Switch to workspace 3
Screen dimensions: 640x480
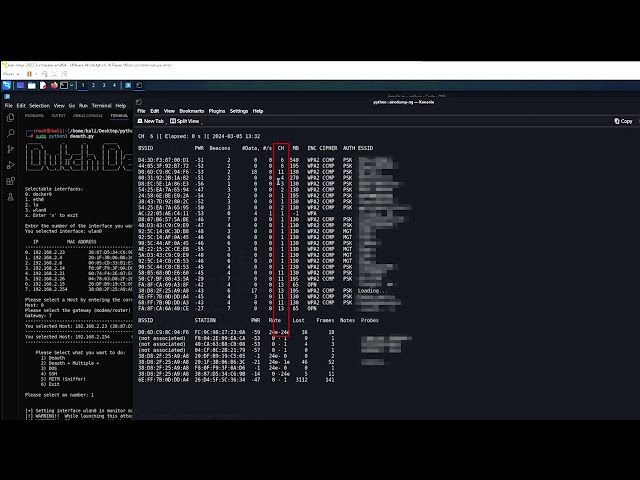tap(104, 85)
